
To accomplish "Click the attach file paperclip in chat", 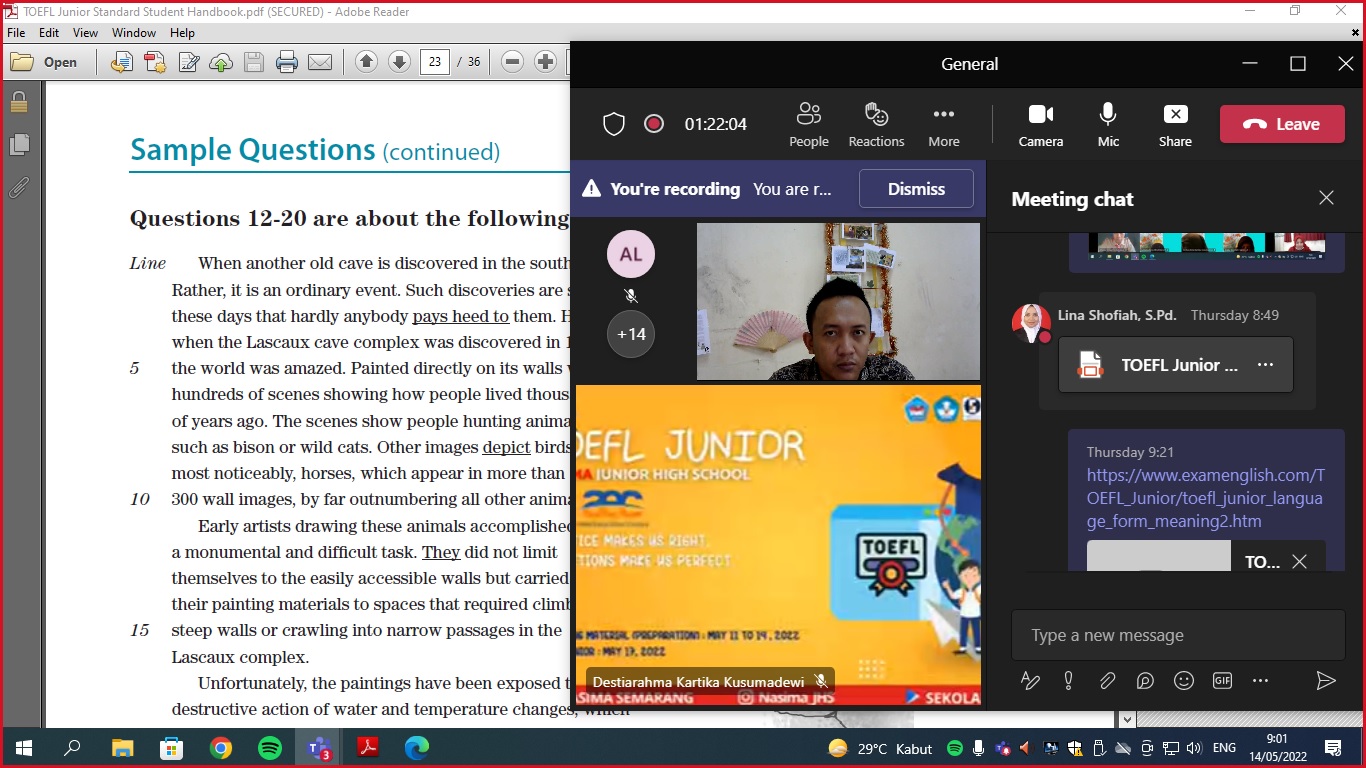I will tap(1107, 681).
